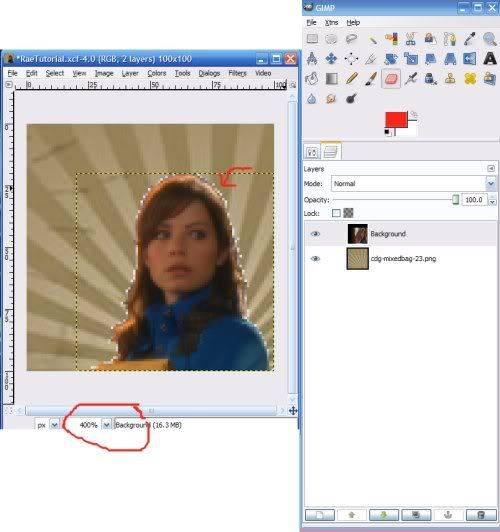Click the Background layer thumbnail

point(358,234)
